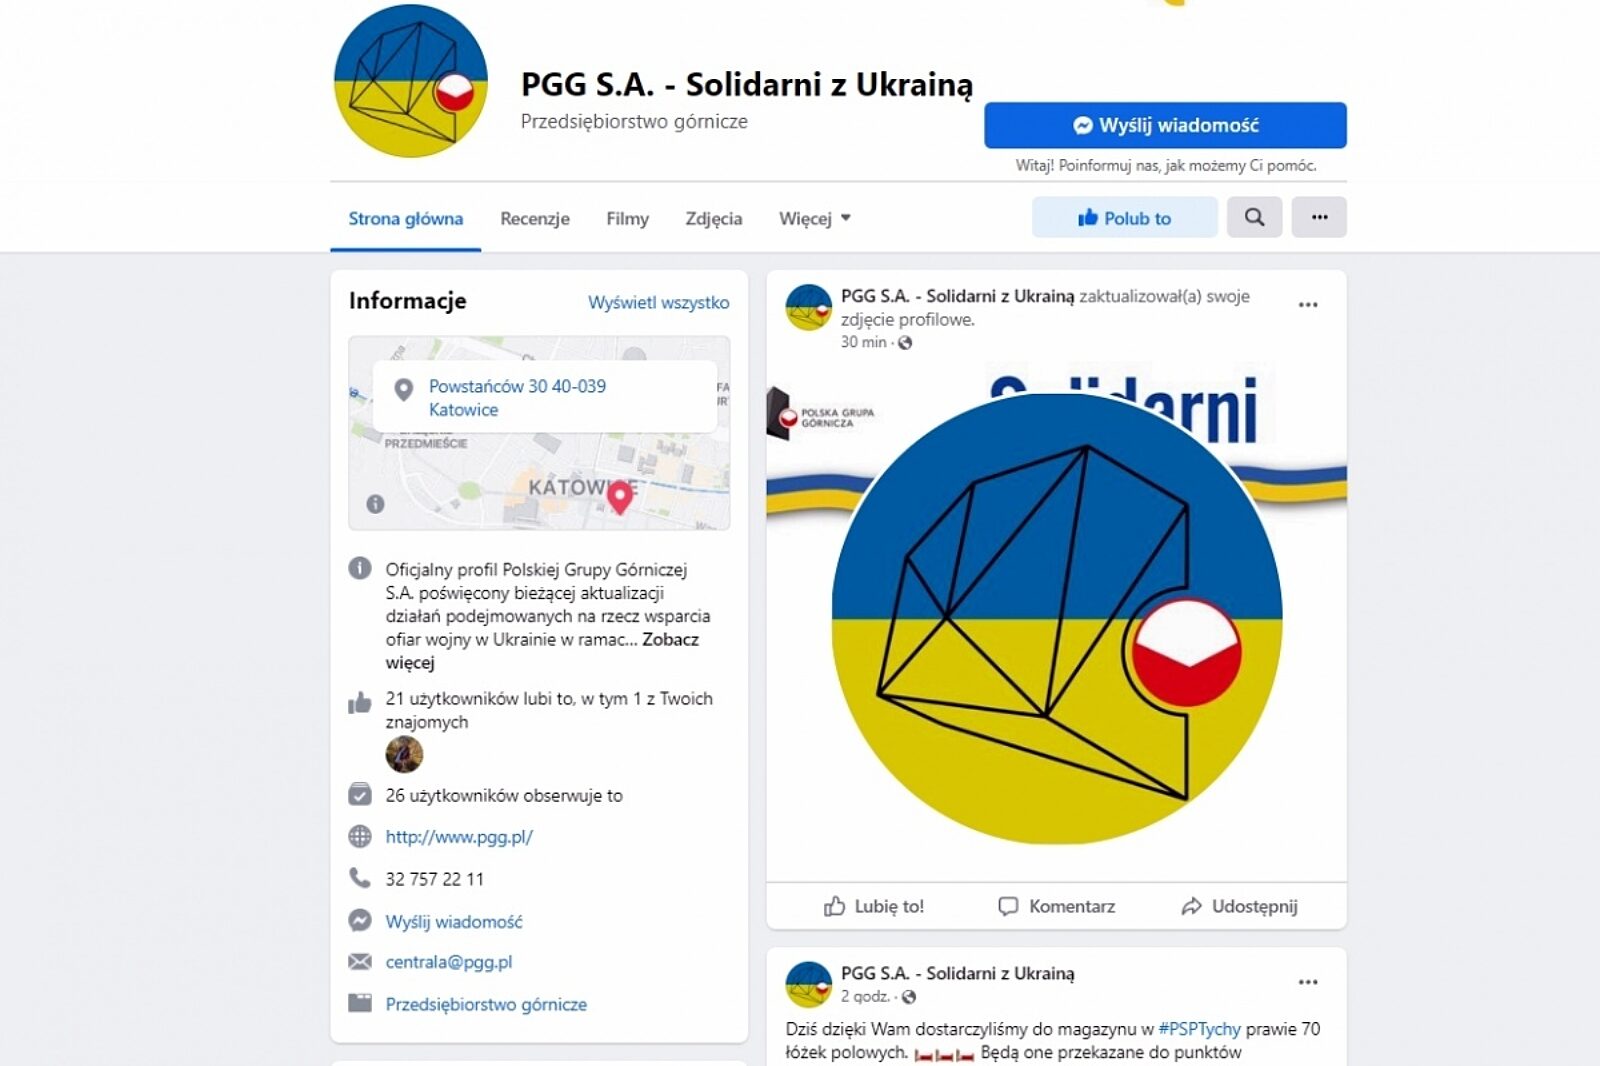The height and width of the screenshot is (1066, 1600).
Task: Open the three-dots page options button
Action: tap(1319, 217)
